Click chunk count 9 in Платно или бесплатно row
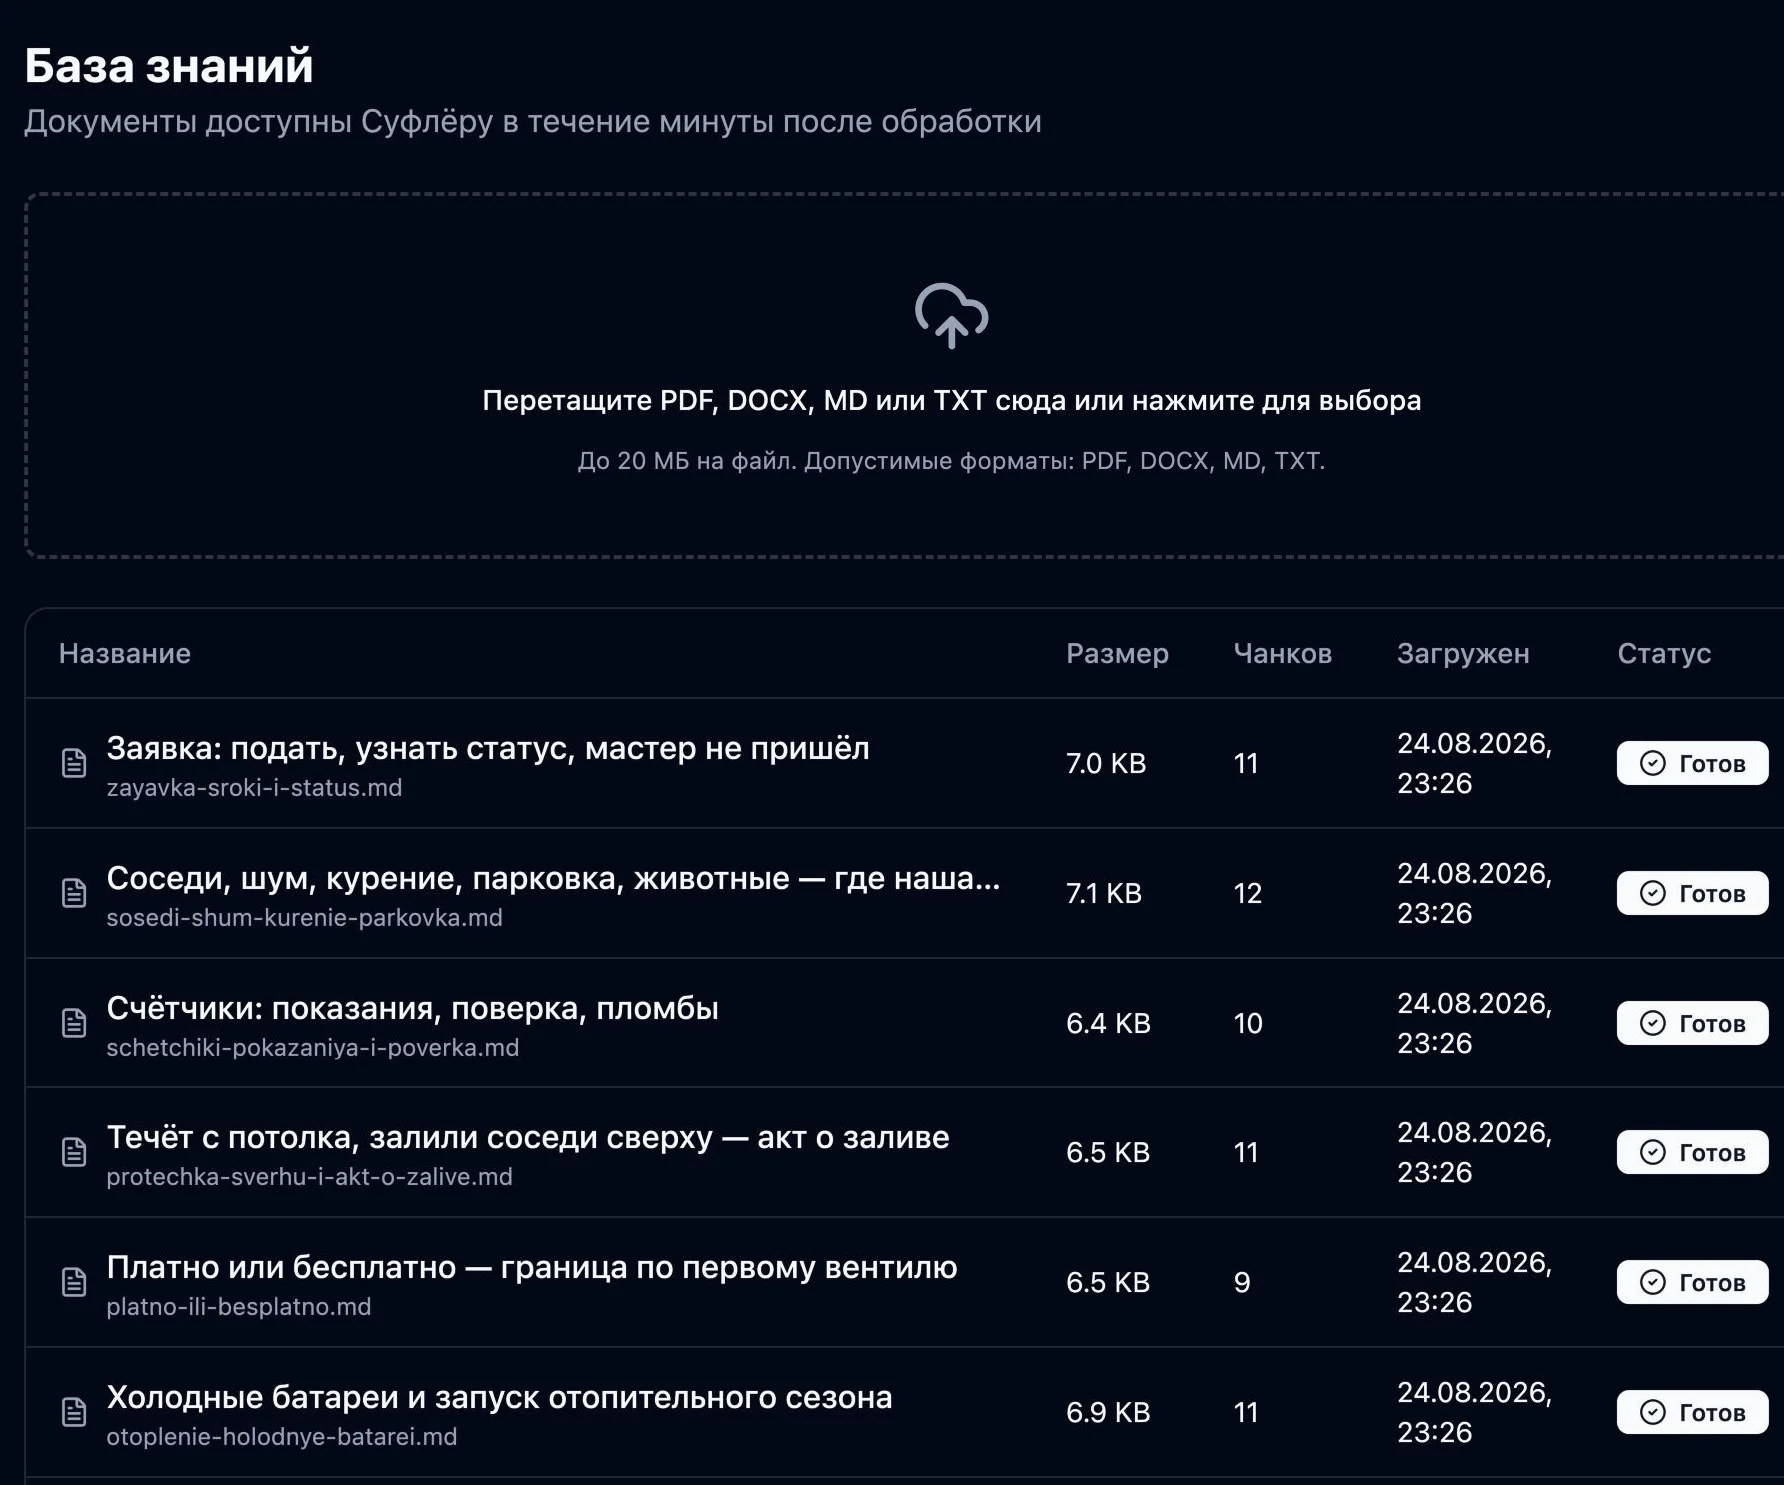The width and height of the screenshot is (1784, 1485). [1242, 1282]
